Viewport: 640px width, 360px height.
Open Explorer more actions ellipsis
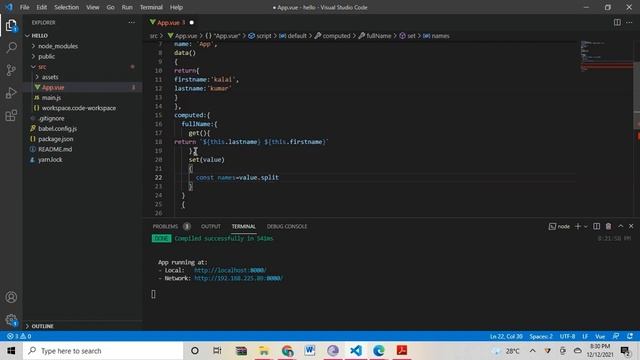click(131, 22)
